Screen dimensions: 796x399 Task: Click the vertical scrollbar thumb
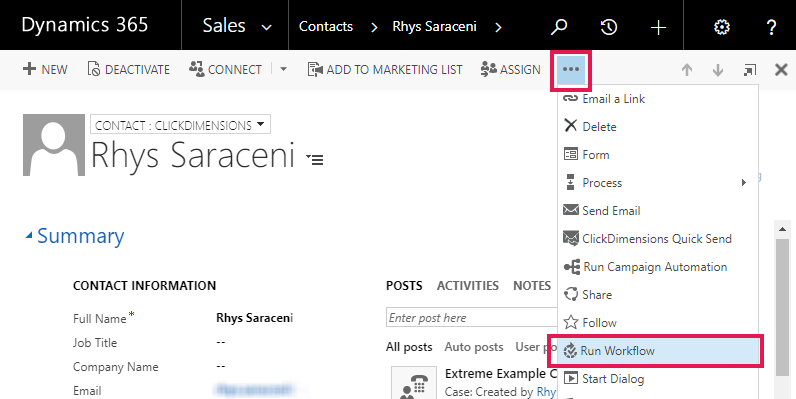click(x=782, y=307)
